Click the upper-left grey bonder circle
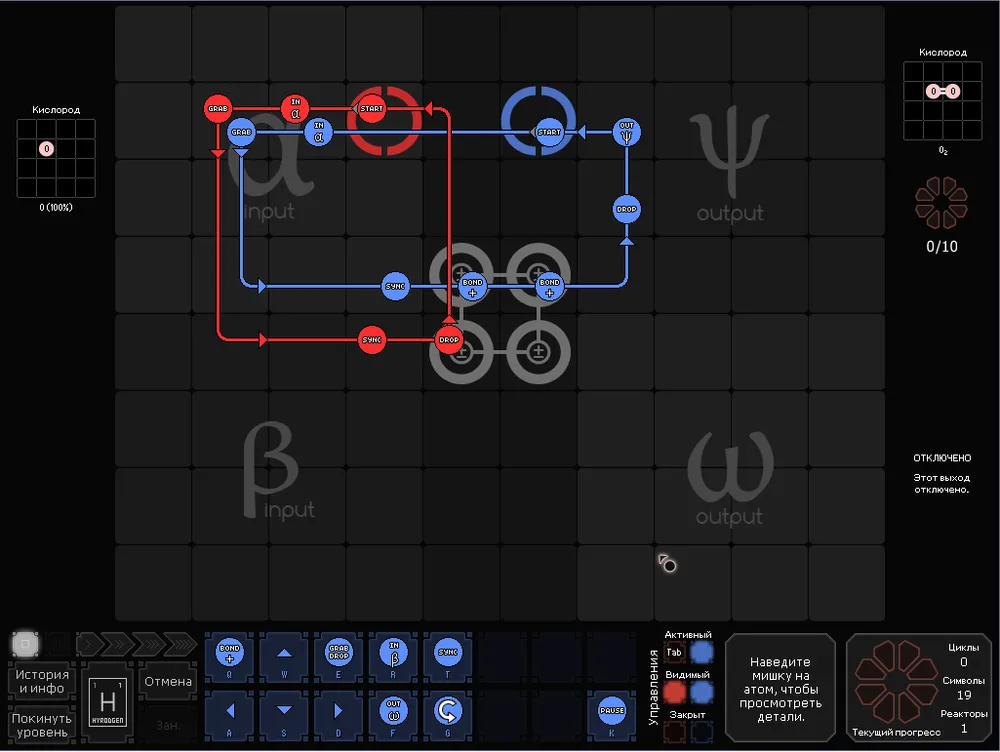Screen dimensions: 1000x752 coord(461,274)
